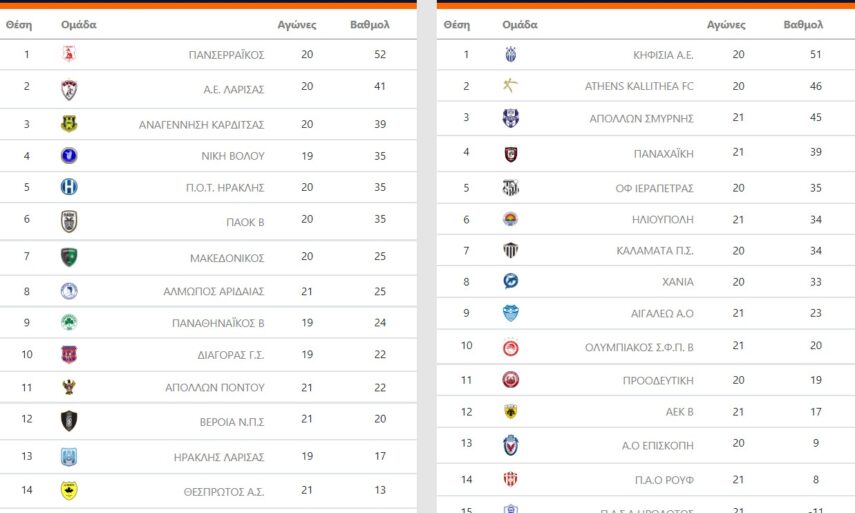Click the Ολυμπιακός Σ.Φ.Π. Β logo
Viewport: 855px width, 513px height.
coord(511,348)
